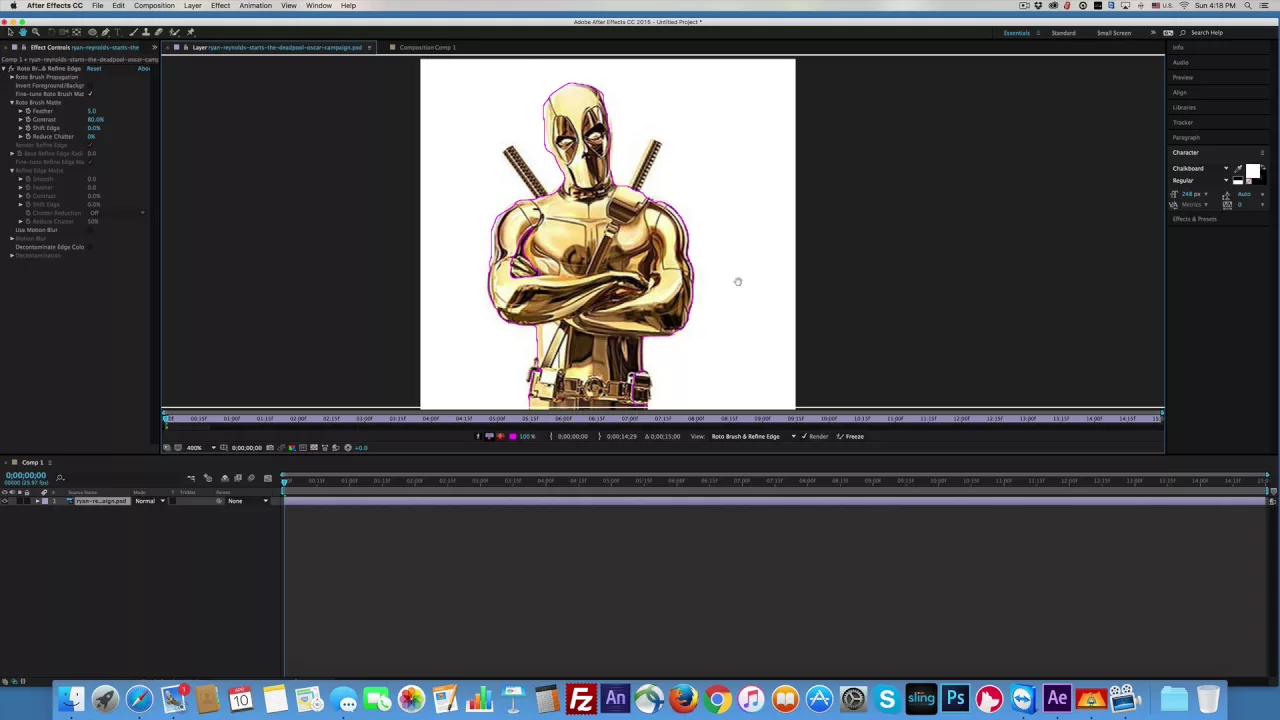Select the Unified Camera tool

pos(63,32)
